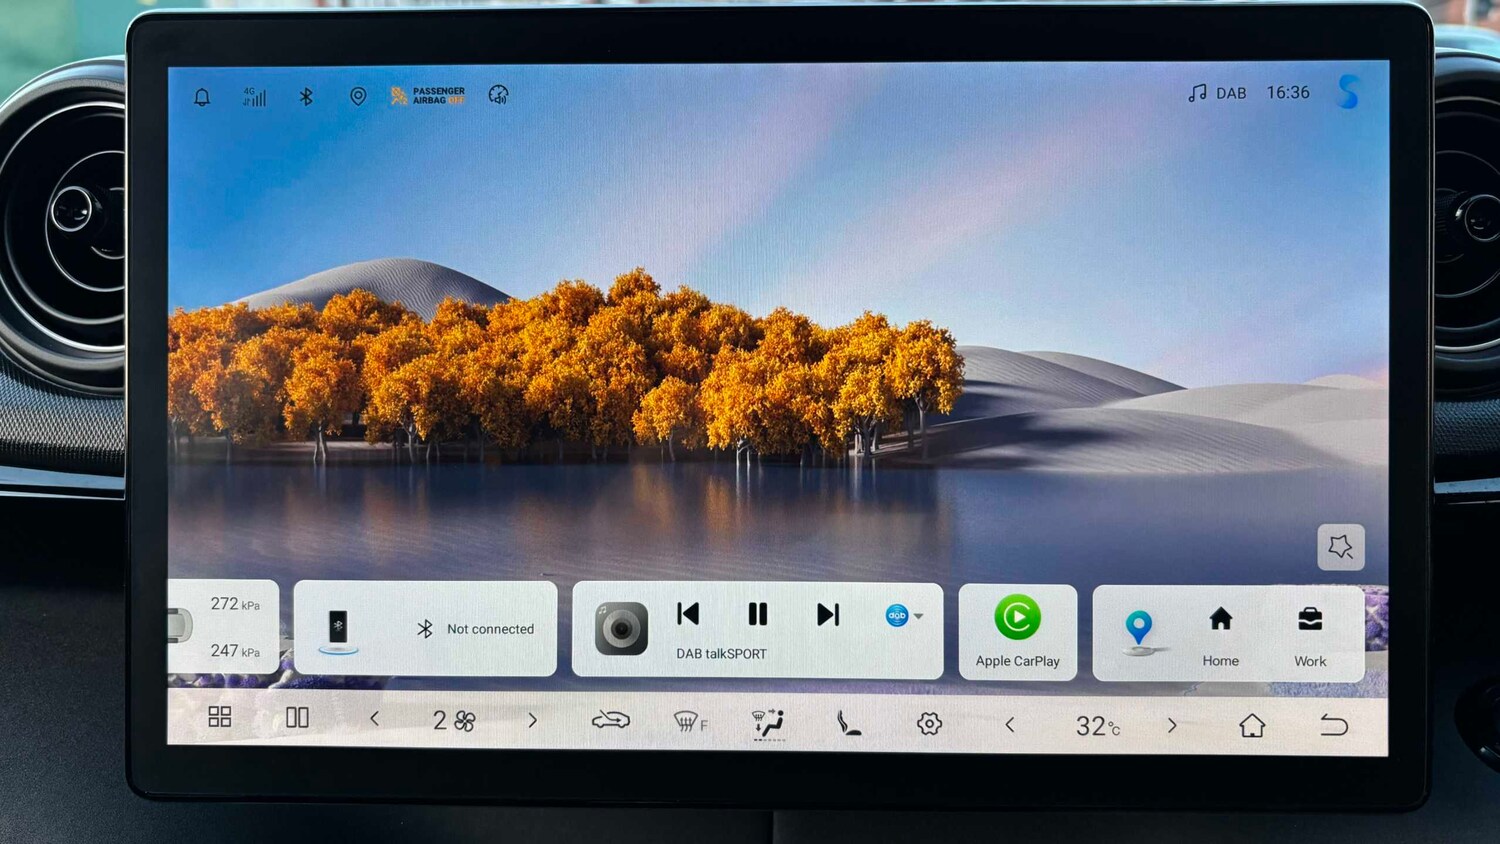The width and height of the screenshot is (1500, 844).
Task: Toggle the airflow direction mode
Action: click(x=768, y=722)
